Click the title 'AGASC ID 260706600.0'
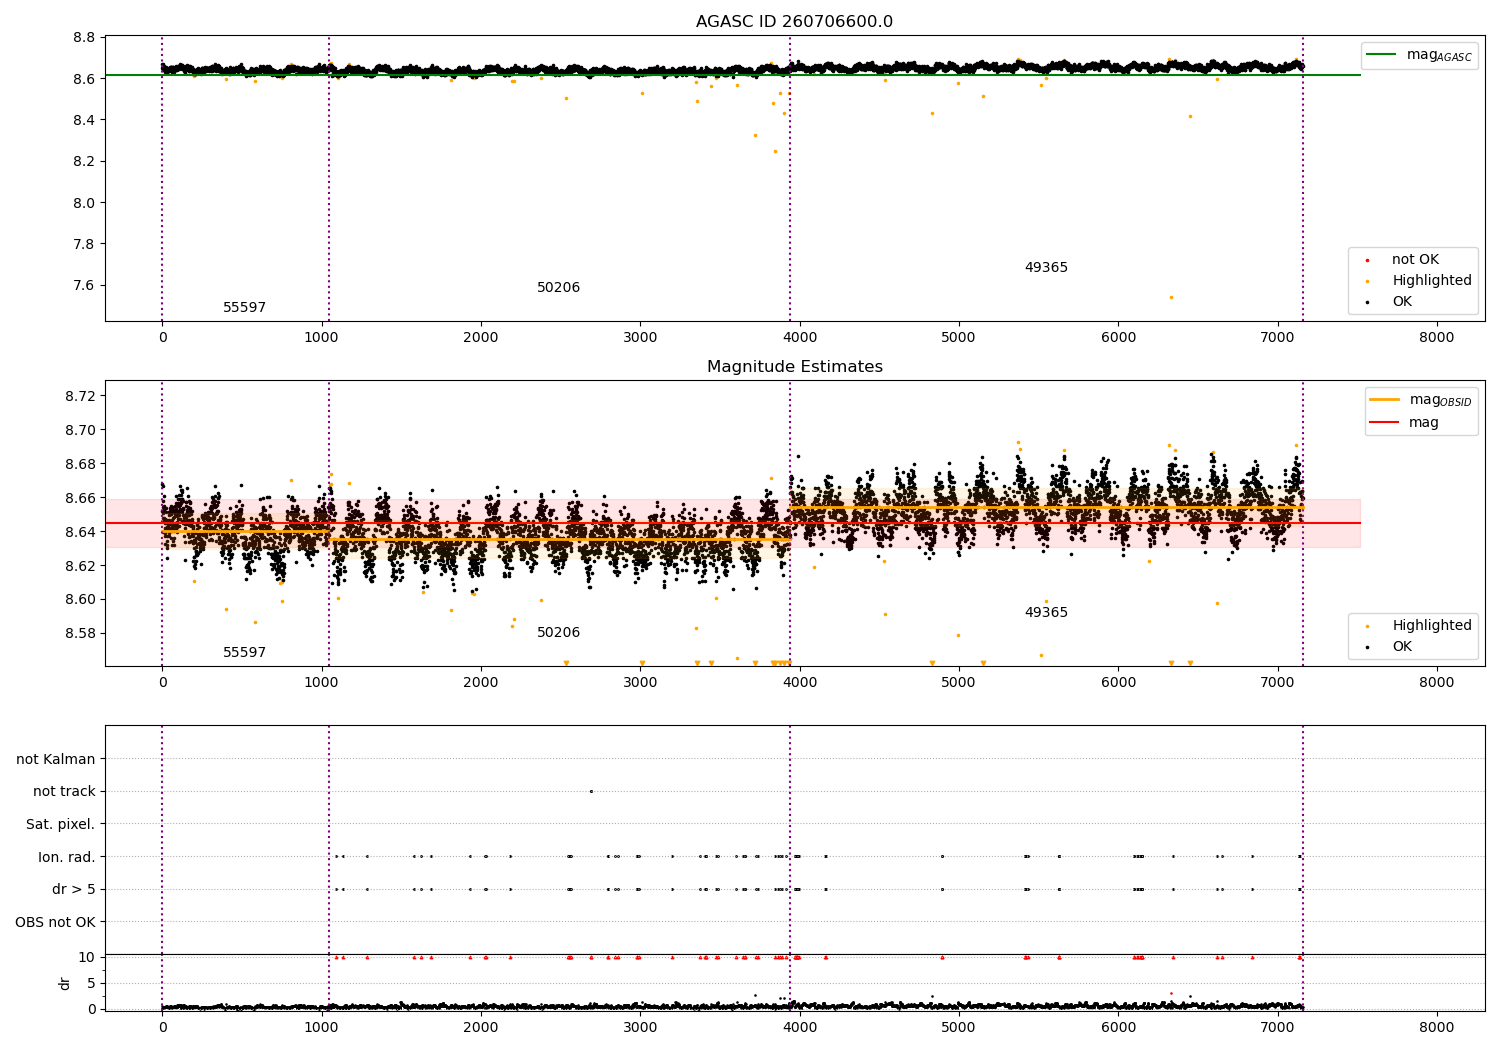The width and height of the screenshot is (1500, 1050). 794,22
